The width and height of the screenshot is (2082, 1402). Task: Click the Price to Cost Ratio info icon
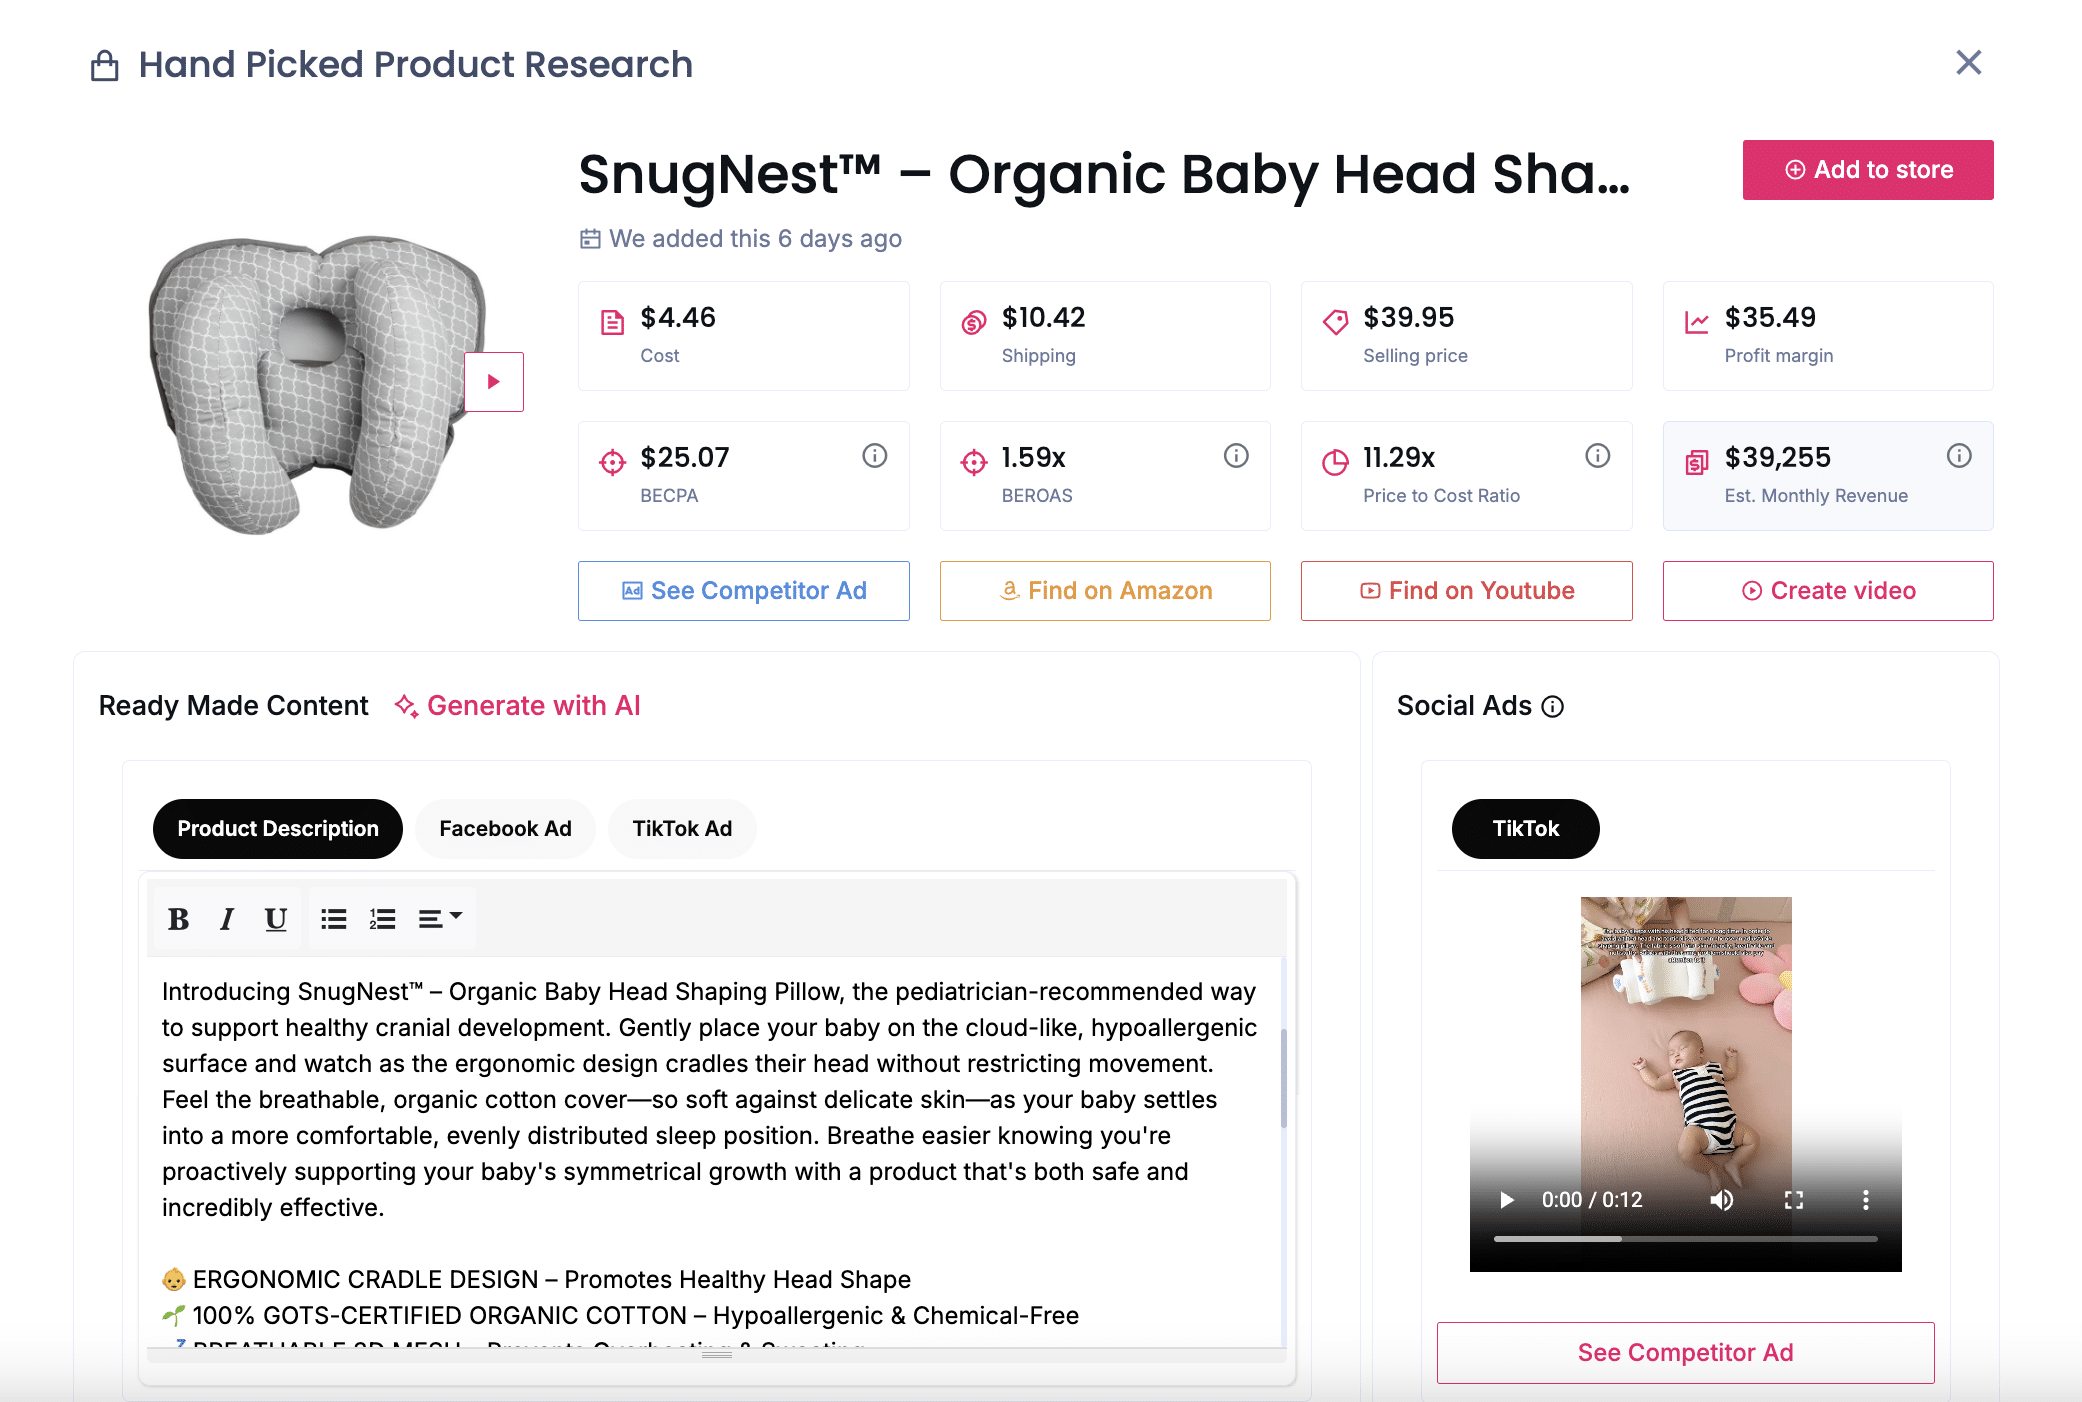pos(1598,456)
